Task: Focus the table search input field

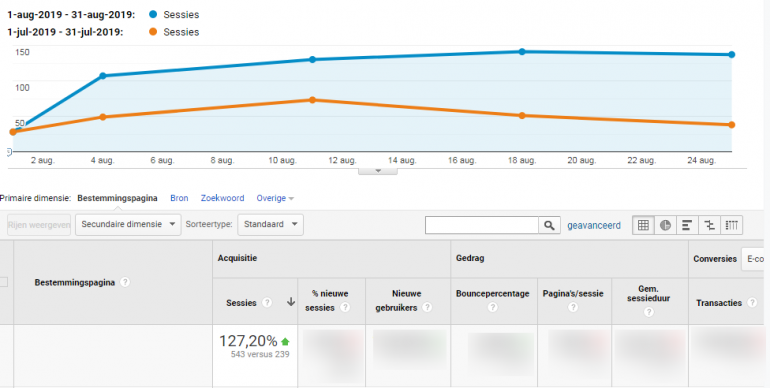Action: [x=482, y=225]
